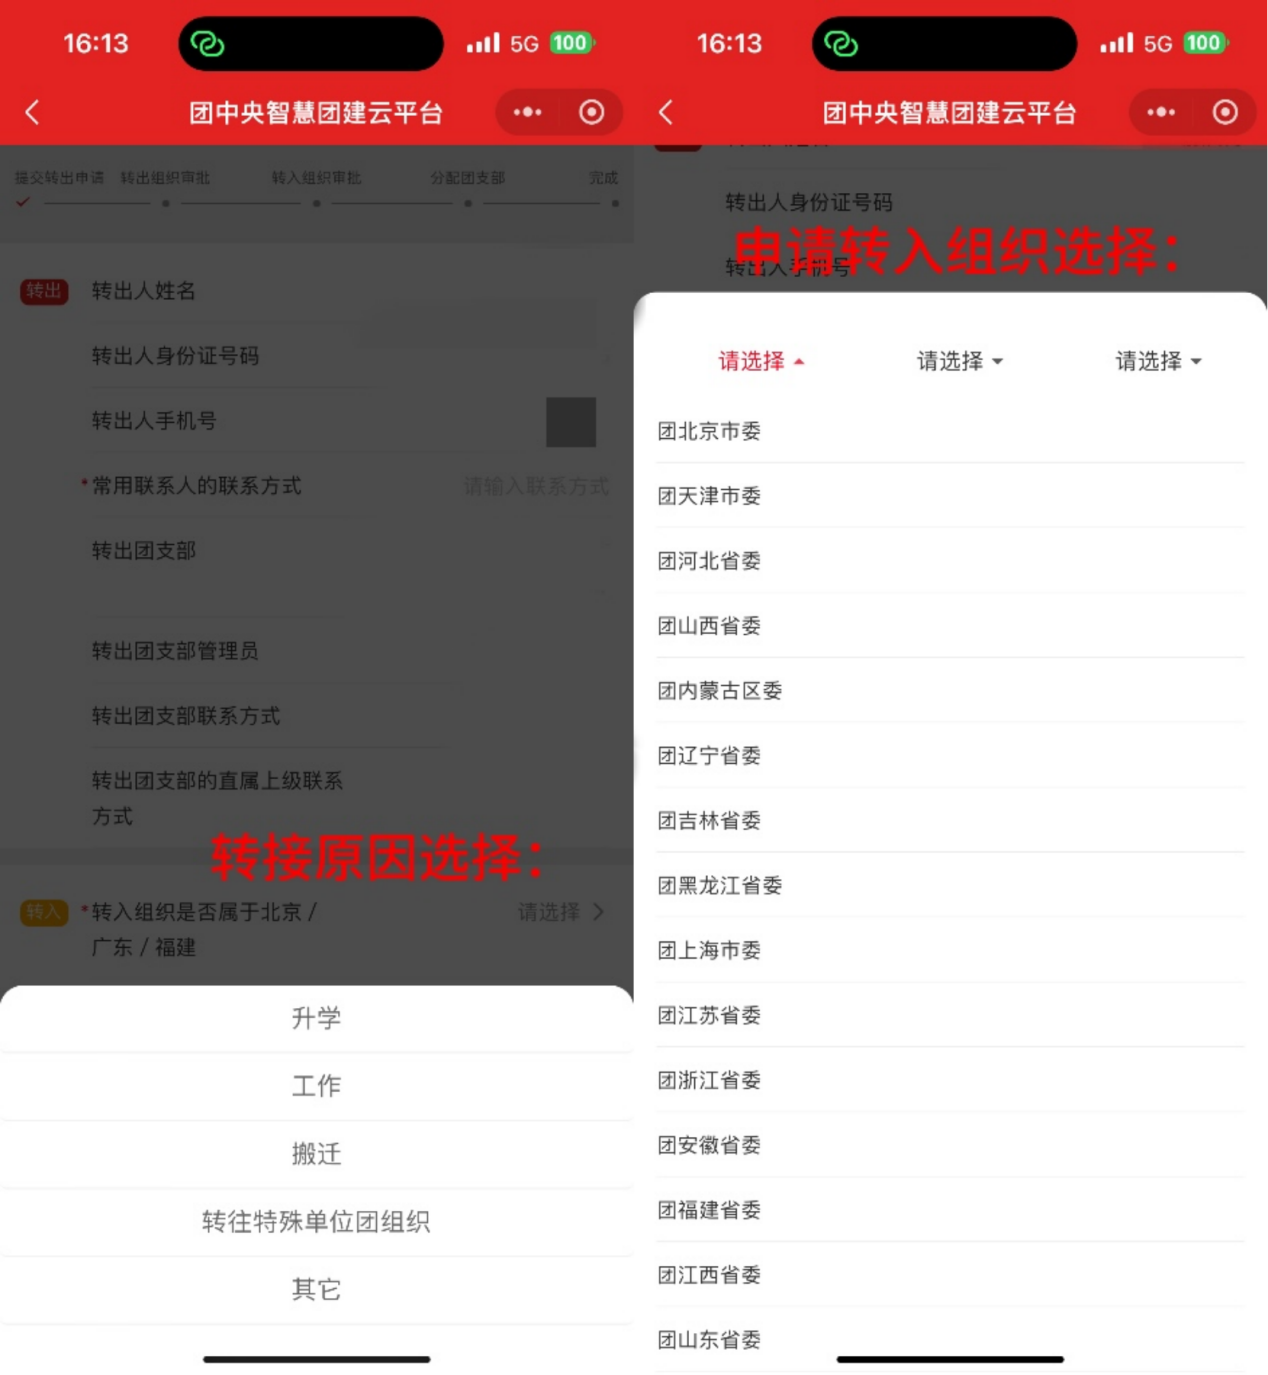Viewport: 1268px width, 1375px height.
Task: Tap the signal bars on the left screen
Action: (483, 43)
